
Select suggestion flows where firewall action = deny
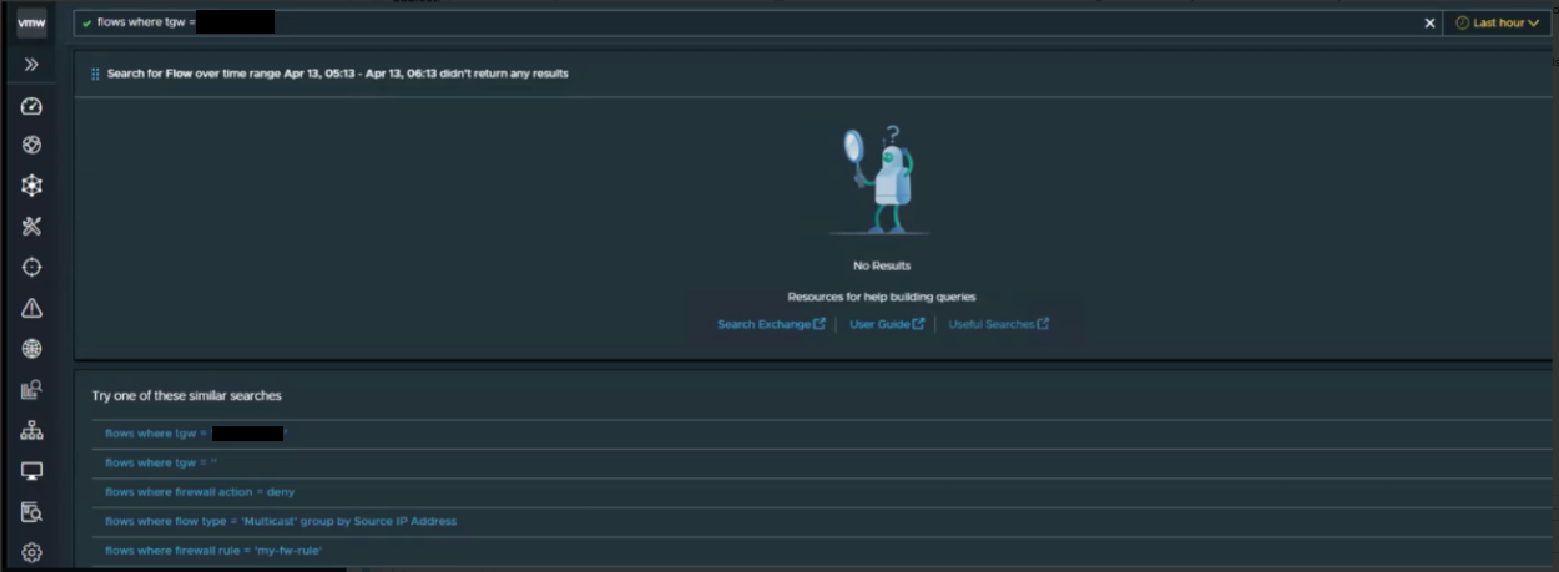point(200,492)
